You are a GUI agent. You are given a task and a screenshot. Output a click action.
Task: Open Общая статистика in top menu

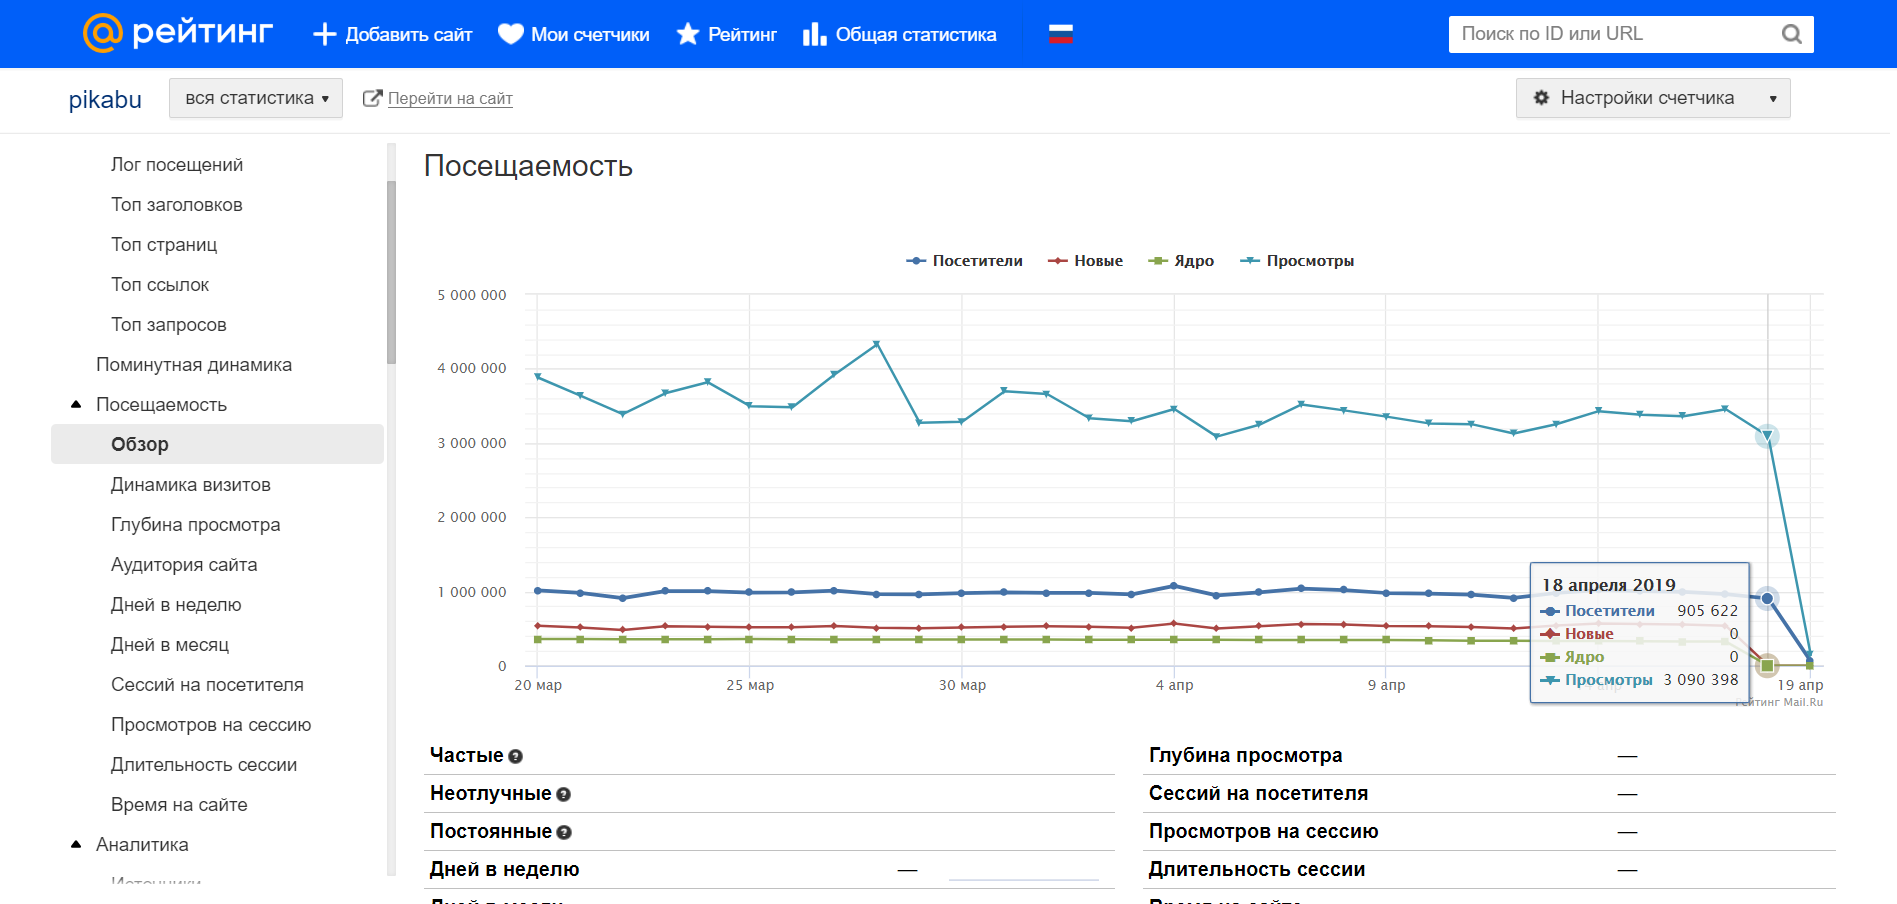pos(899,34)
